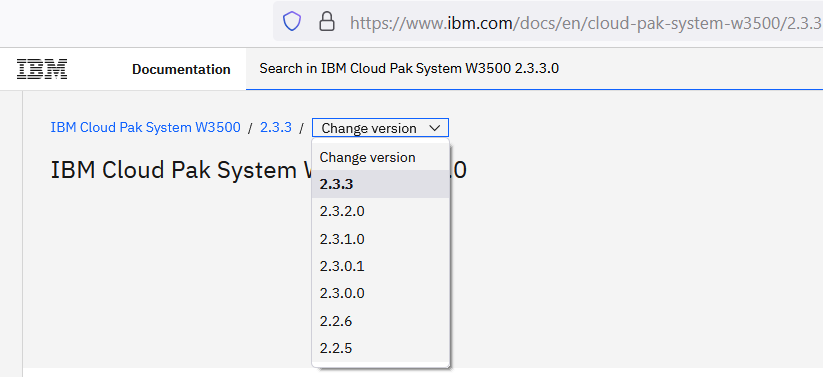Follow the IBM Cloud Pak System W3500 breadcrumb link
823x377 pixels.
[145, 128]
